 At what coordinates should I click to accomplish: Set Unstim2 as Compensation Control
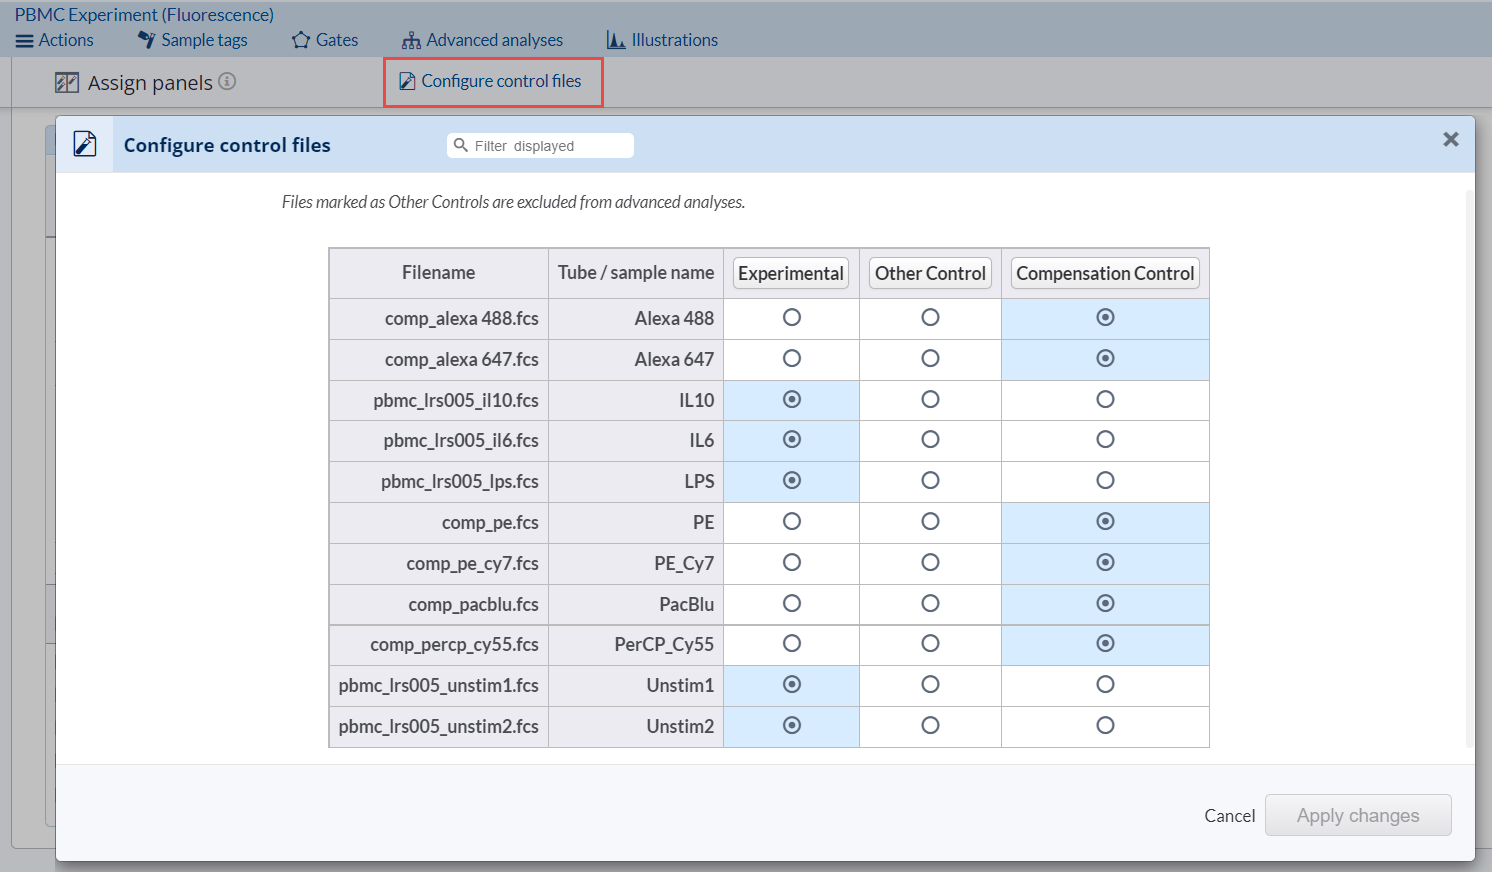(1105, 726)
